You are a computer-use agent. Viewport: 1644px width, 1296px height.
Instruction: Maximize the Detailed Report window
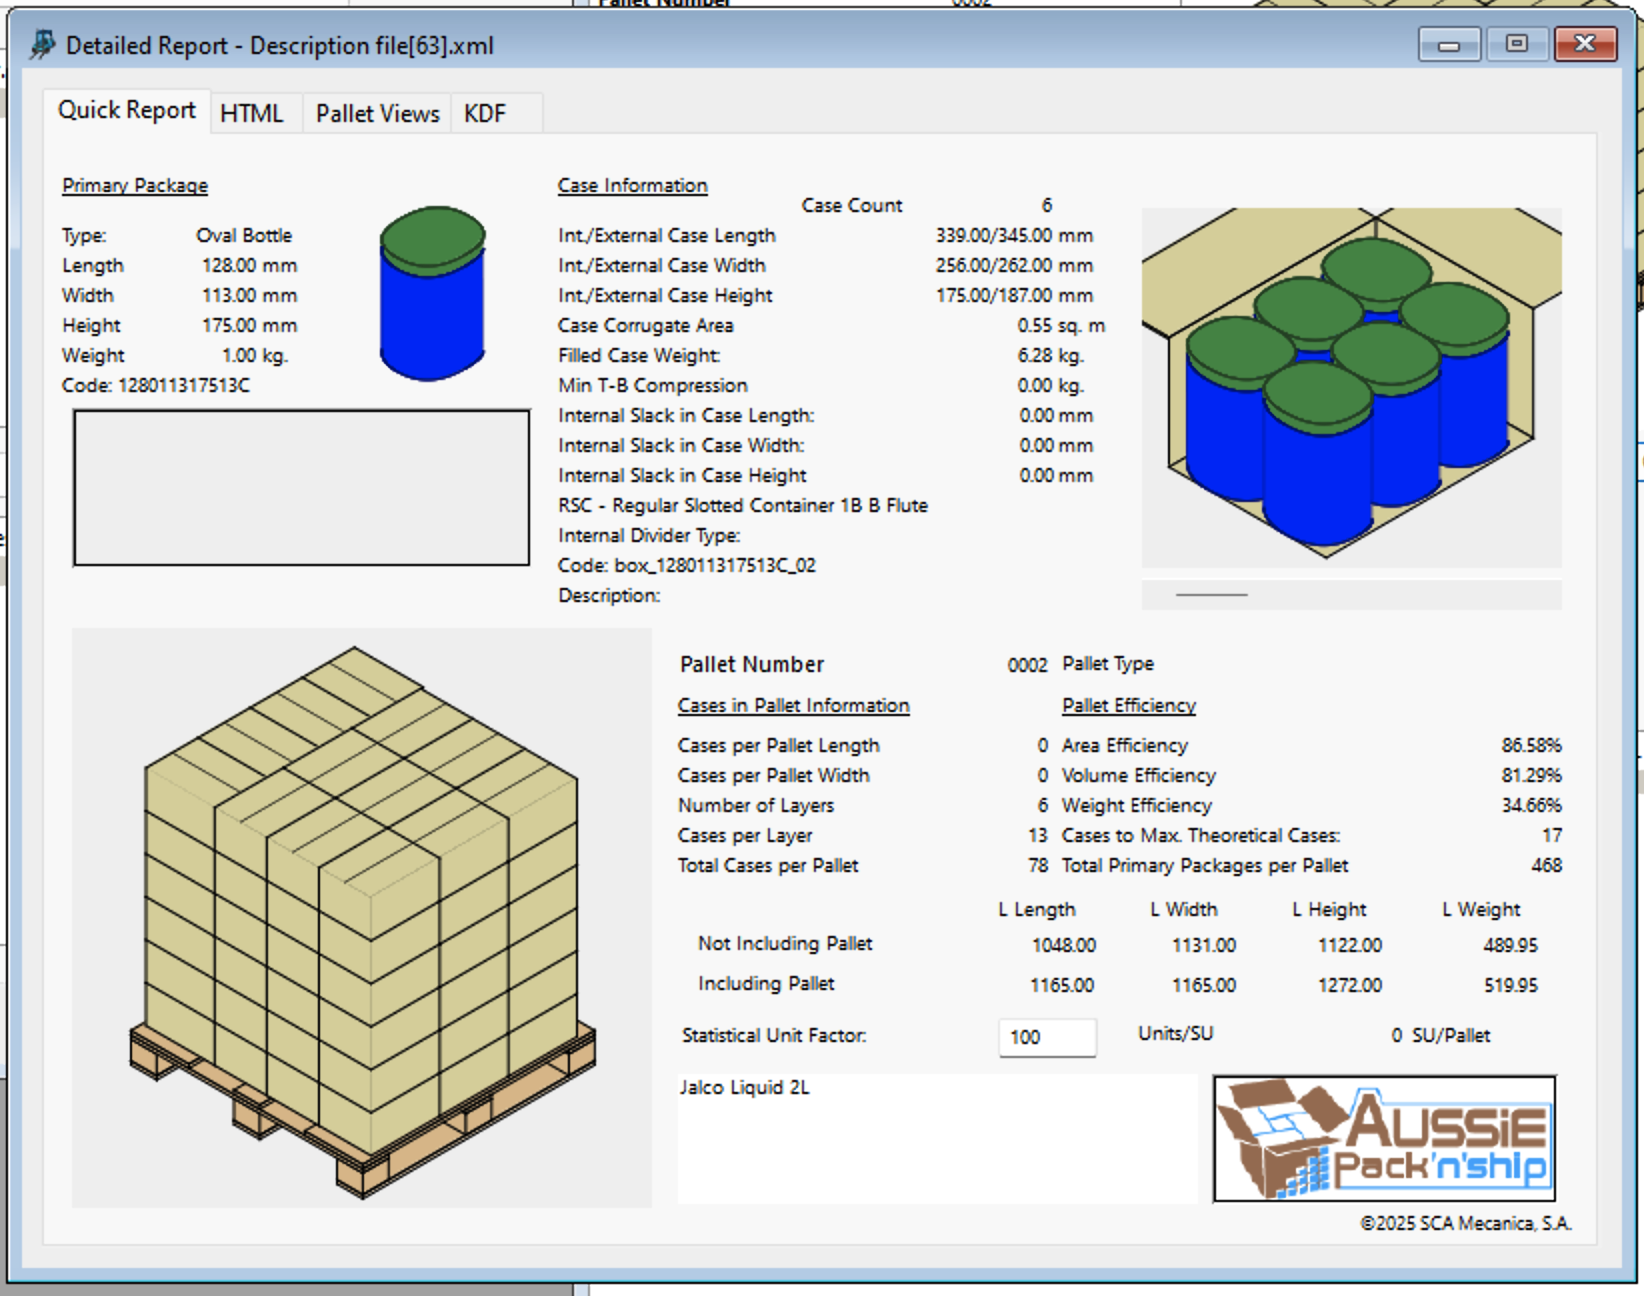tap(1516, 44)
